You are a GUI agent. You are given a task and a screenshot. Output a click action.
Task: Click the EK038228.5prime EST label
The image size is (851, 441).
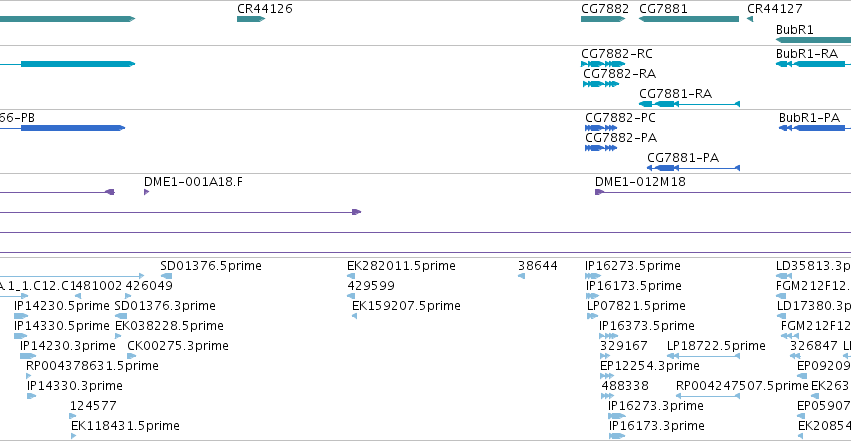[169, 326]
